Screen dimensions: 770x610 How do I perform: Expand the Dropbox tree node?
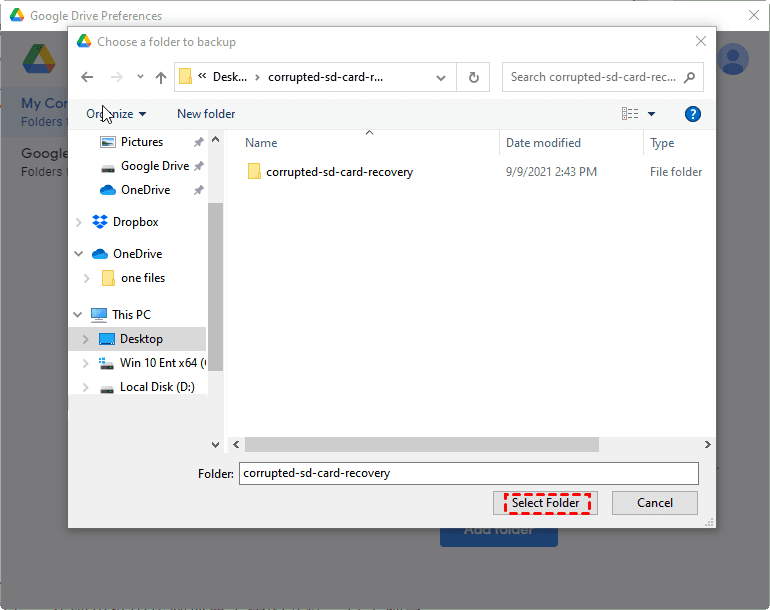[79, 222]
